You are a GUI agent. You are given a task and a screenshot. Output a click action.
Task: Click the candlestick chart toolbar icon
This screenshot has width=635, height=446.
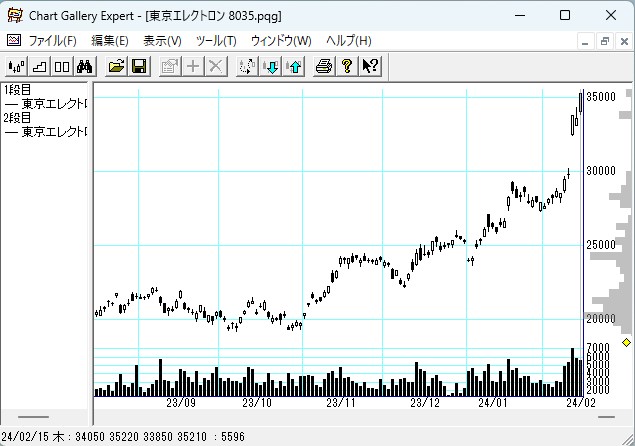click(17, 67)
